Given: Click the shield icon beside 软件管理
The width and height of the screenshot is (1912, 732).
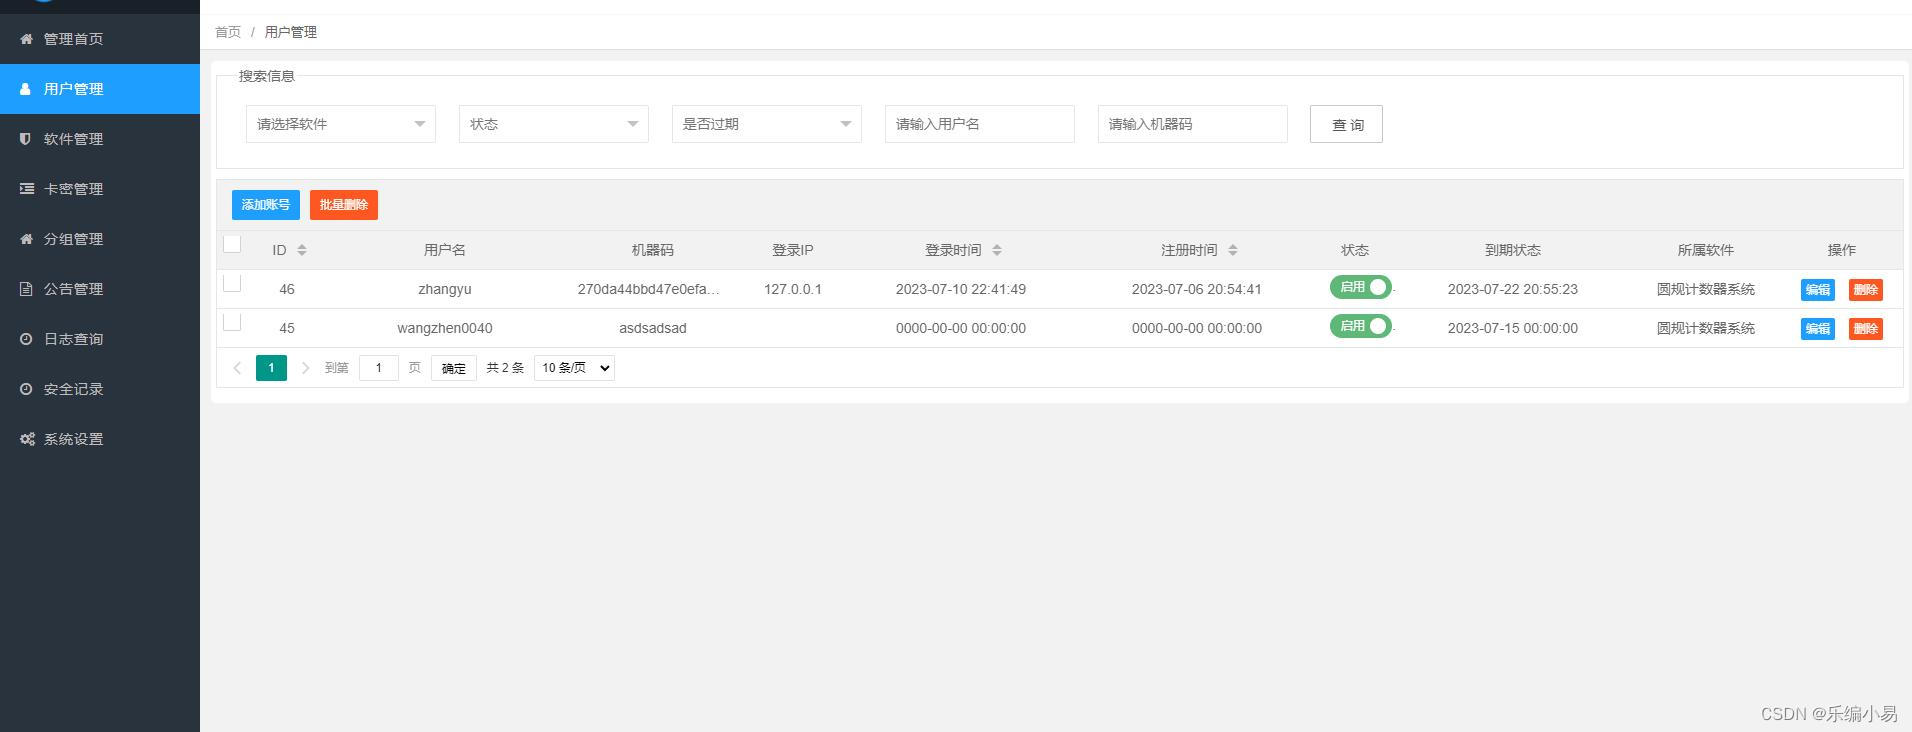Looking at the screenshot, I should (26, 139).
